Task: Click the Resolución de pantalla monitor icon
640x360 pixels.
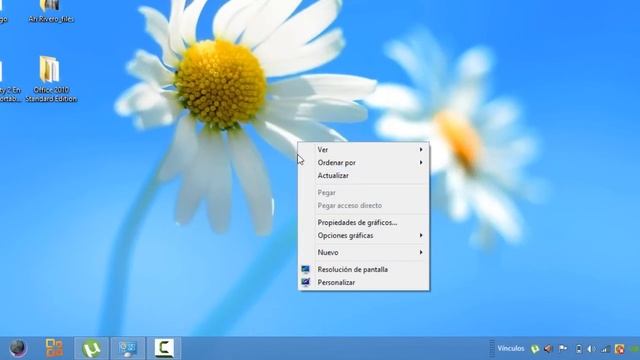Action: [x=305, y=269]
